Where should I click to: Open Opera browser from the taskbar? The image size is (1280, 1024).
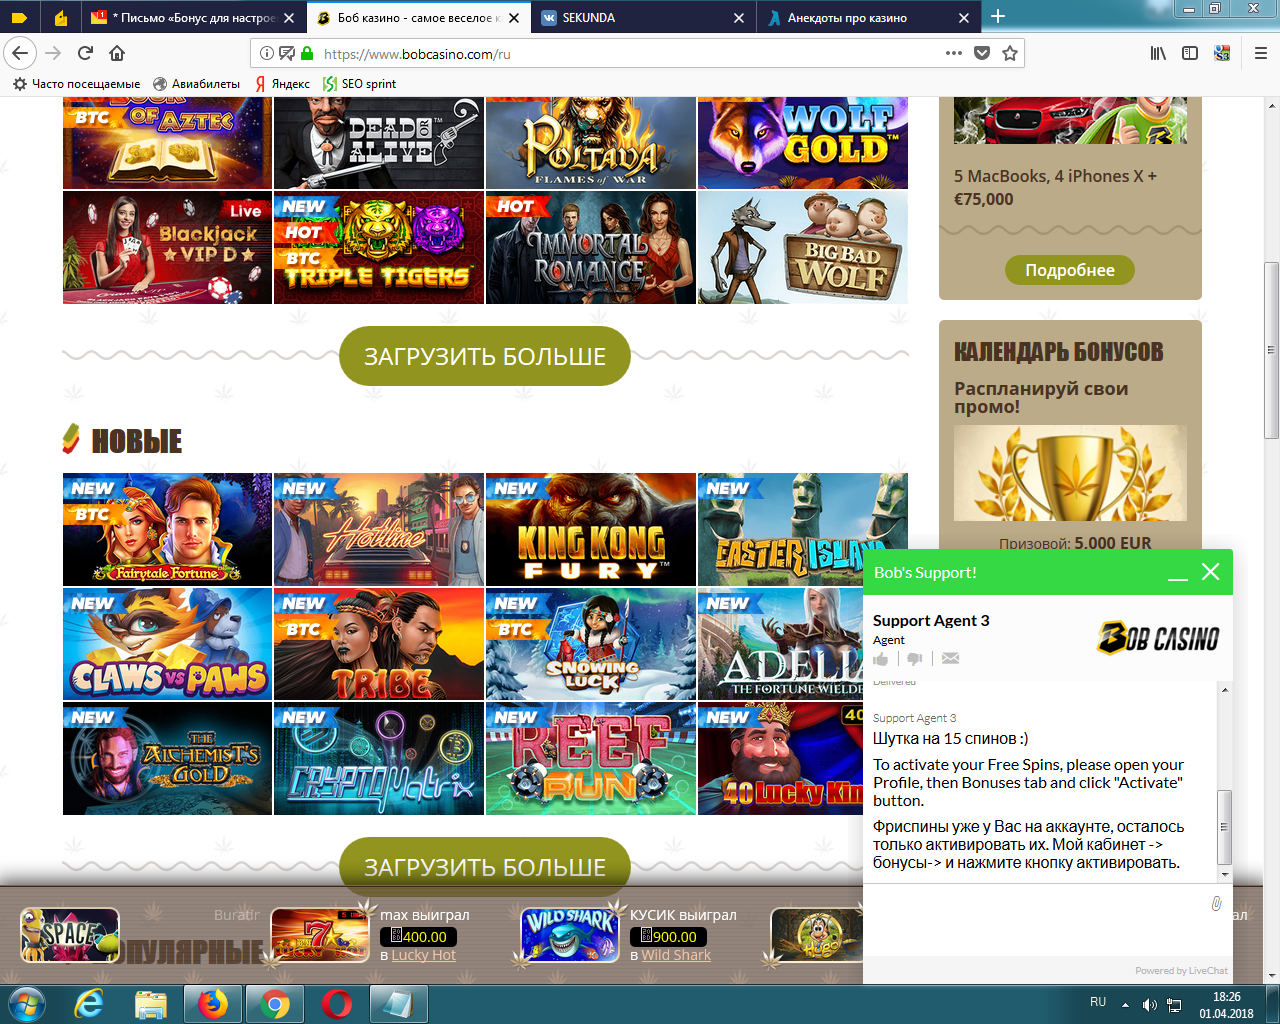tap(337, 1003)
